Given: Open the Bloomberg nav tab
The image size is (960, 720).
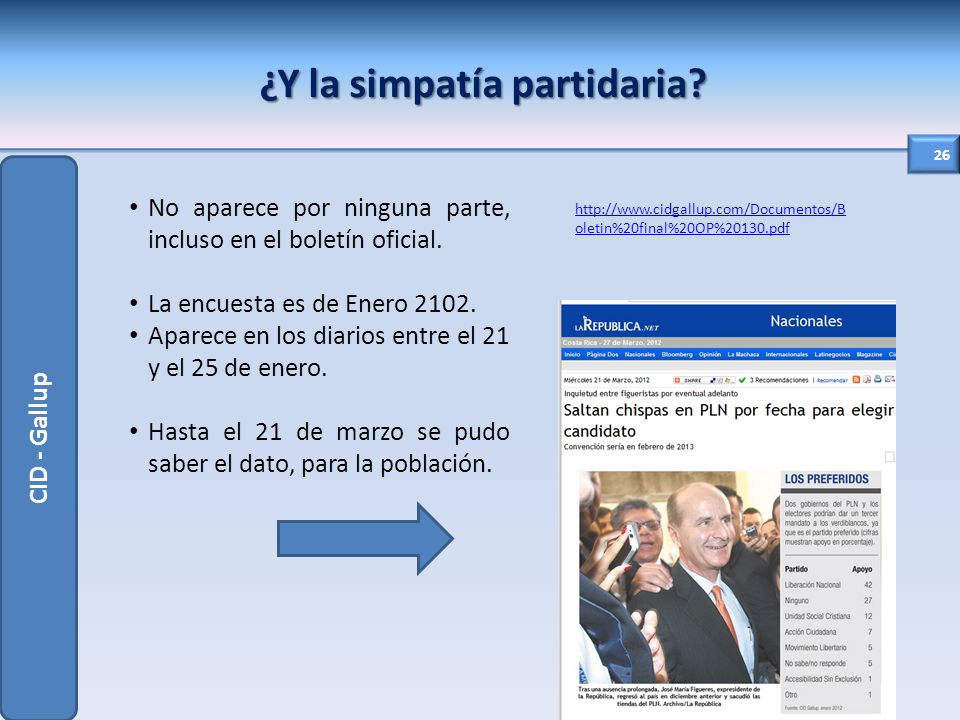Looking at the screenshot, I should click(677, 354).
